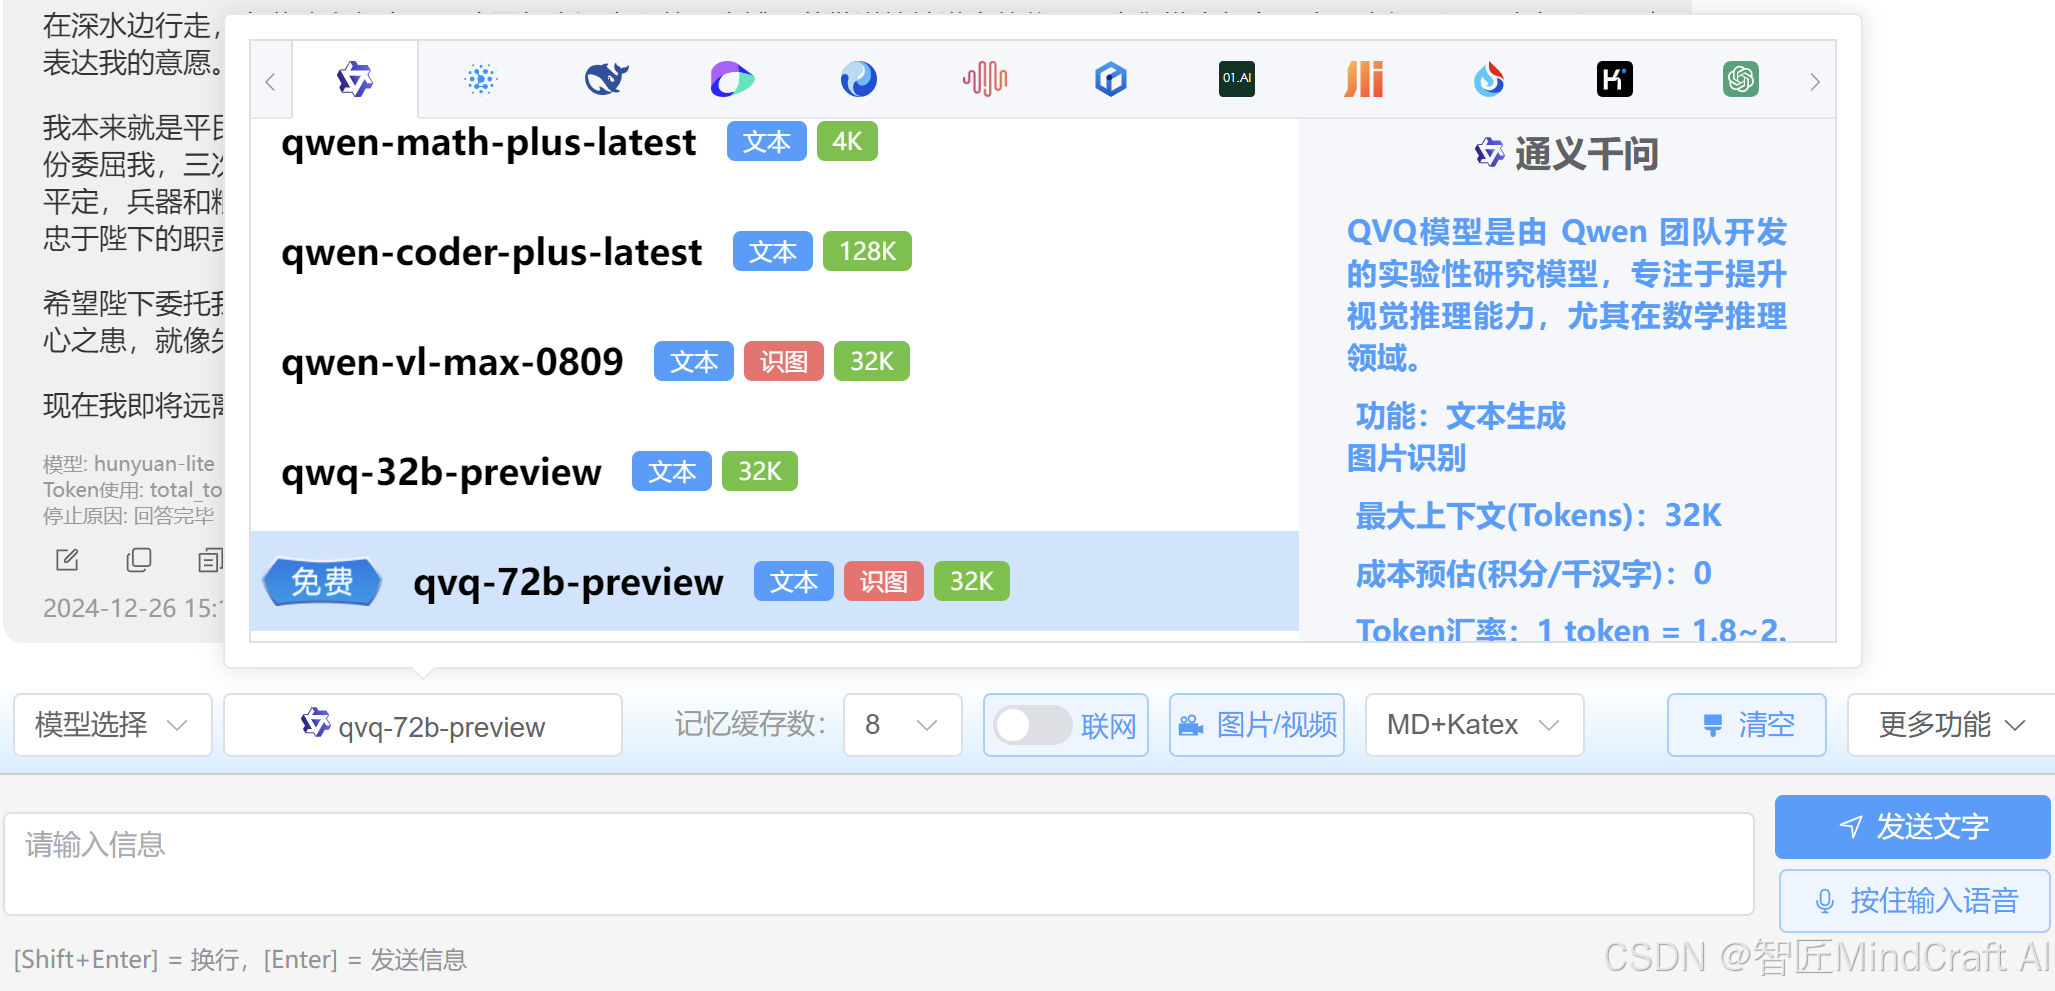This screenshot has width=2055, height=991.
Task: Click the 最大上下文(Tokens): 32K line
Action: [1538, 516]
